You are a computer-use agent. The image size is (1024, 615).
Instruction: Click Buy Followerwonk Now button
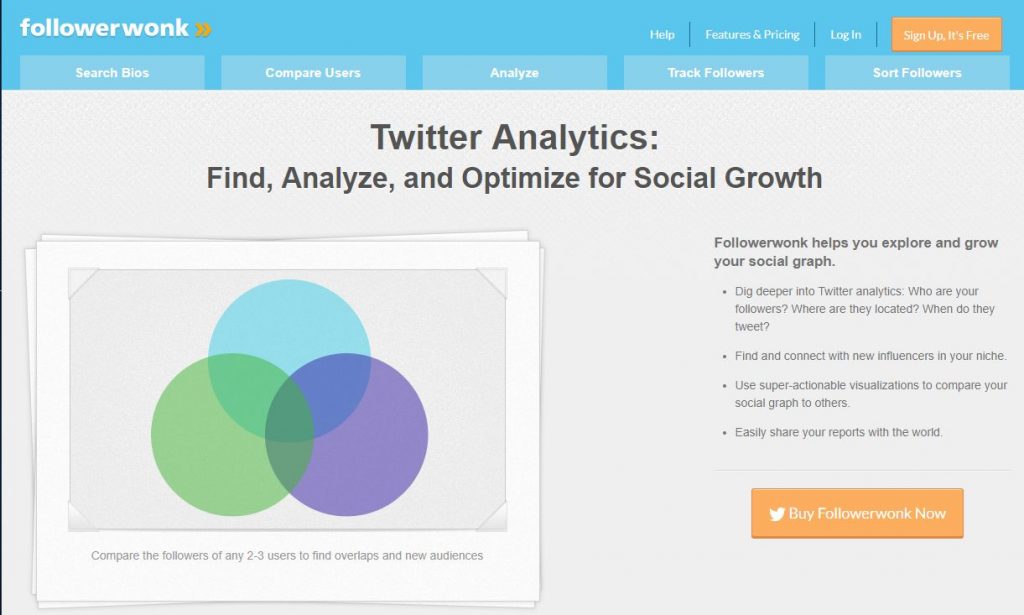(x=857, y=513)
